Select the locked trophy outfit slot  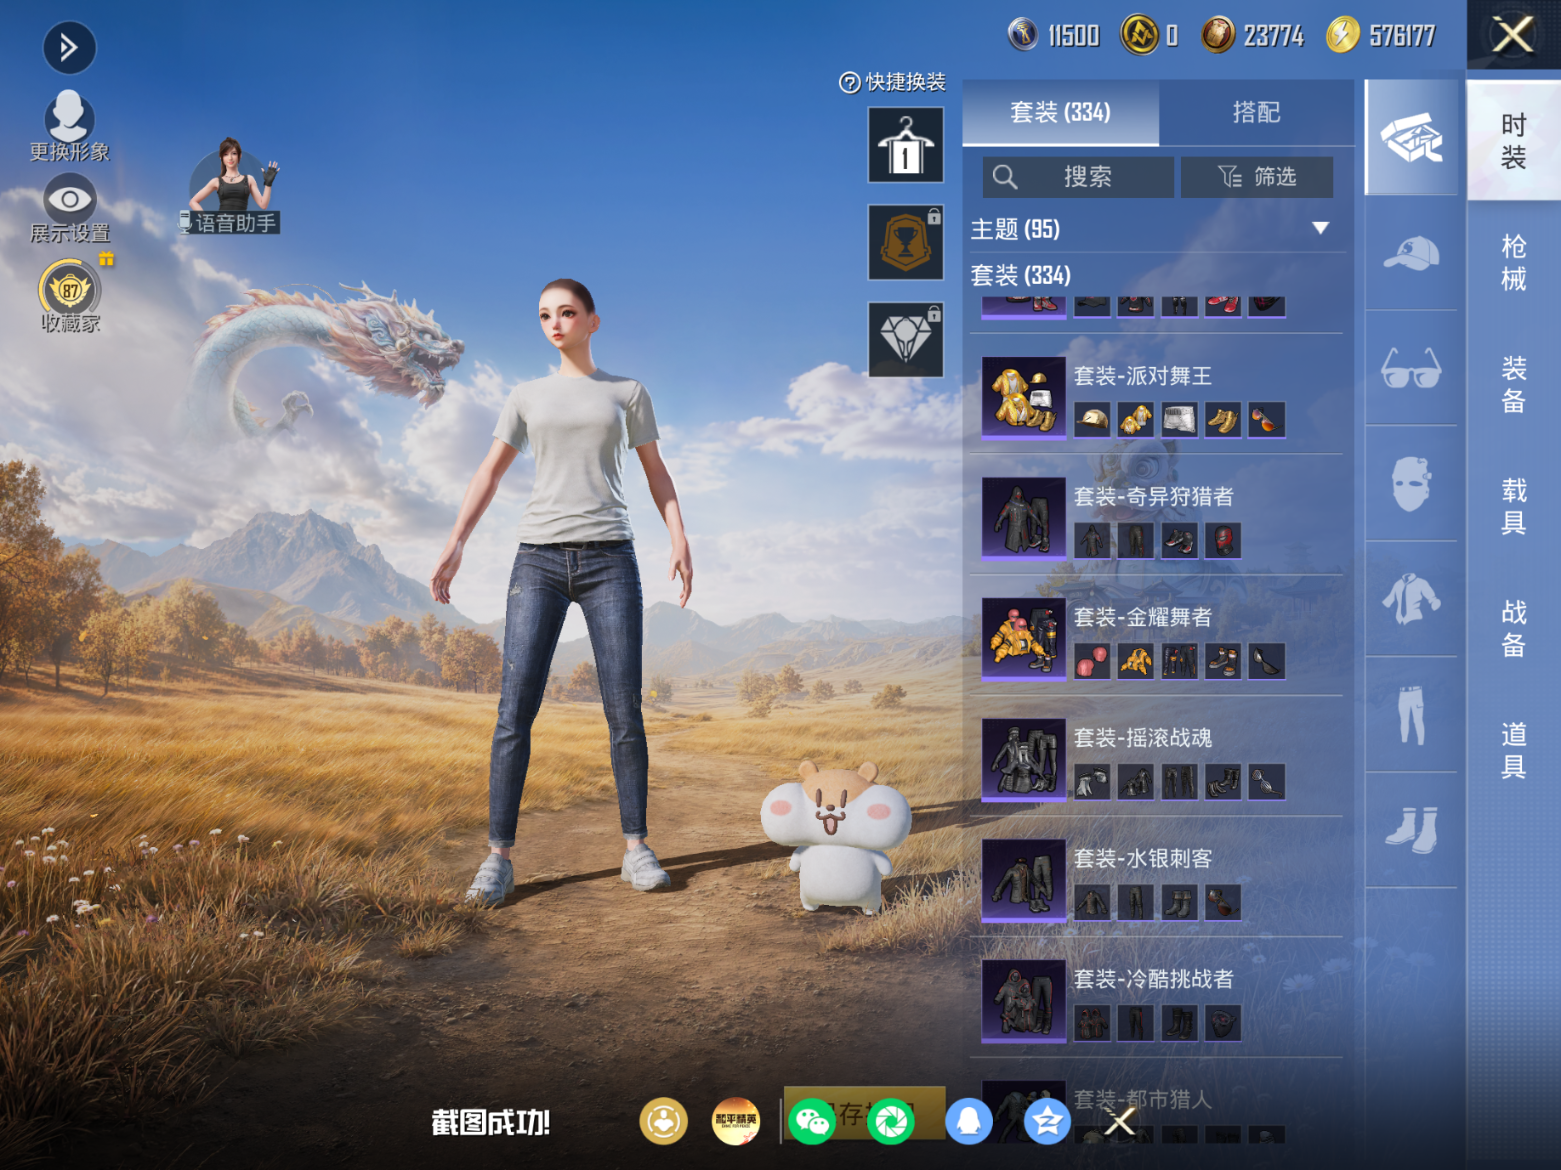(906, 243)
